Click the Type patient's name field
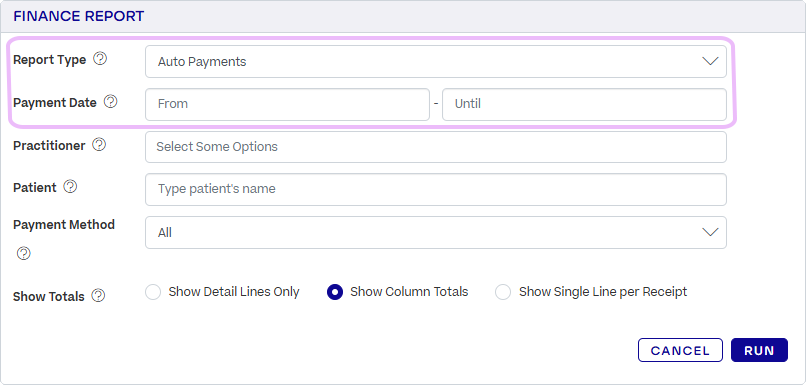Viewport: 806px width, 385px height. click(x=436, y=189)
